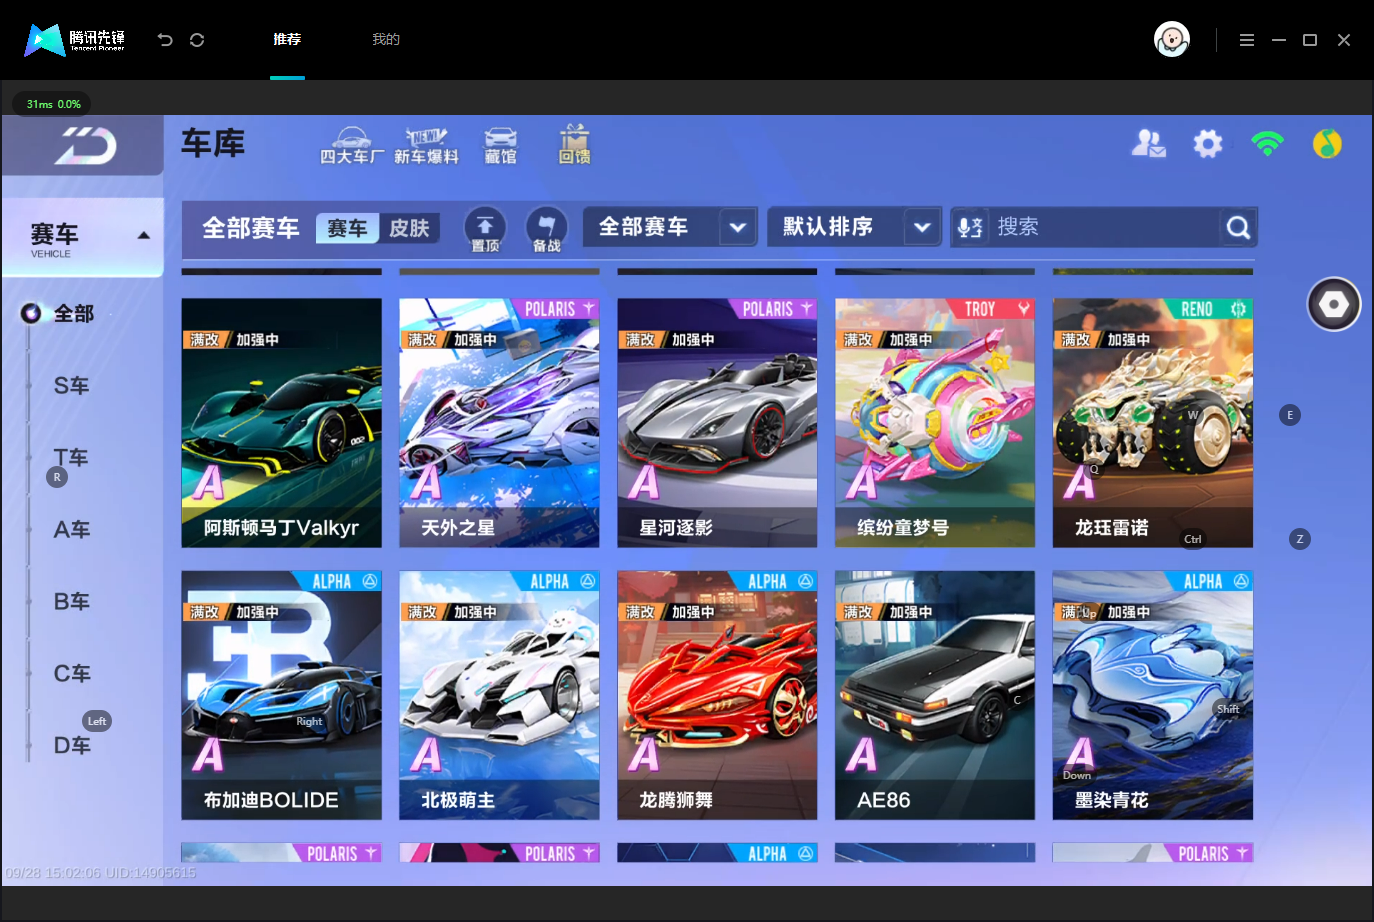Select the 星河逐影 car card

tap(717, 423)
